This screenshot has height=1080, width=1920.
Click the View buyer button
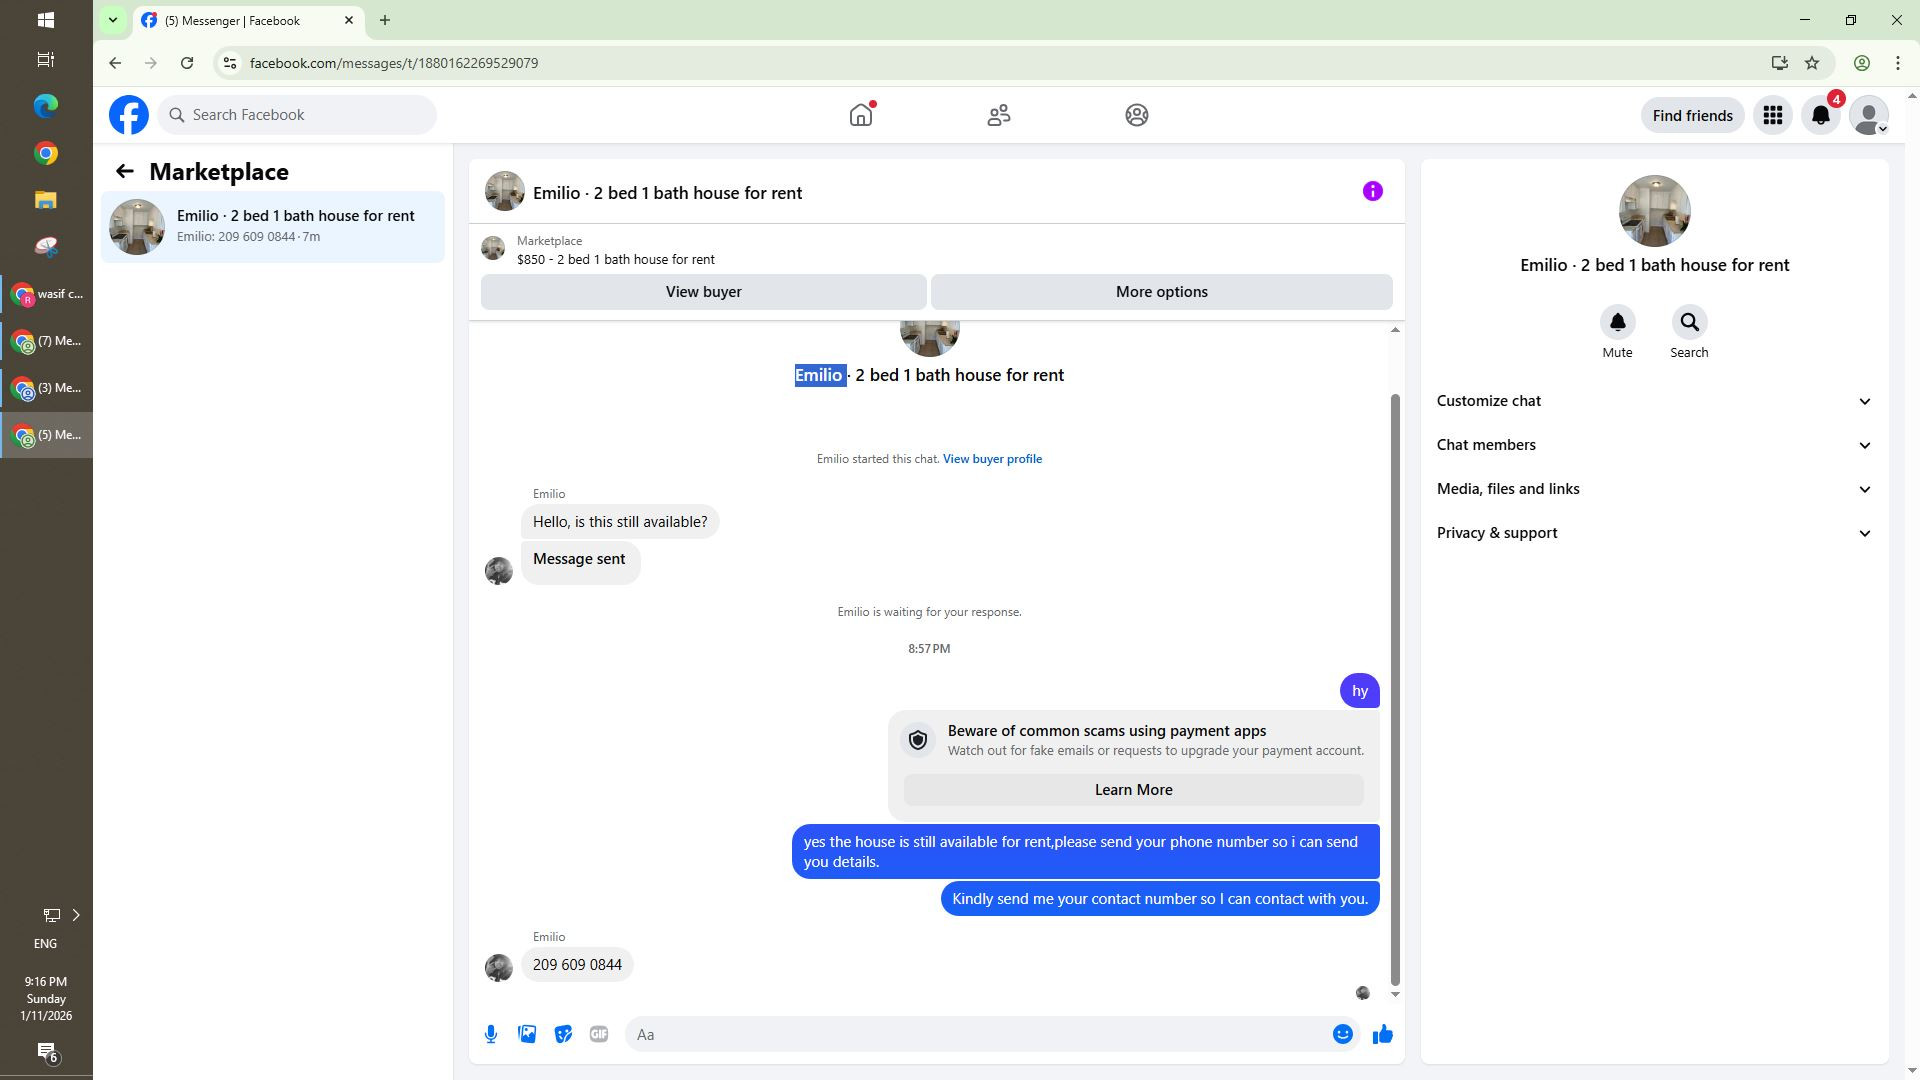[703, 292]
